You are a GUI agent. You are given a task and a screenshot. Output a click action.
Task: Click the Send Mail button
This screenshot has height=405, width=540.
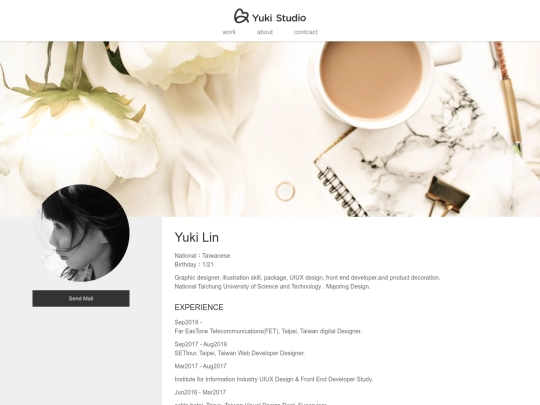coord(81,298)
